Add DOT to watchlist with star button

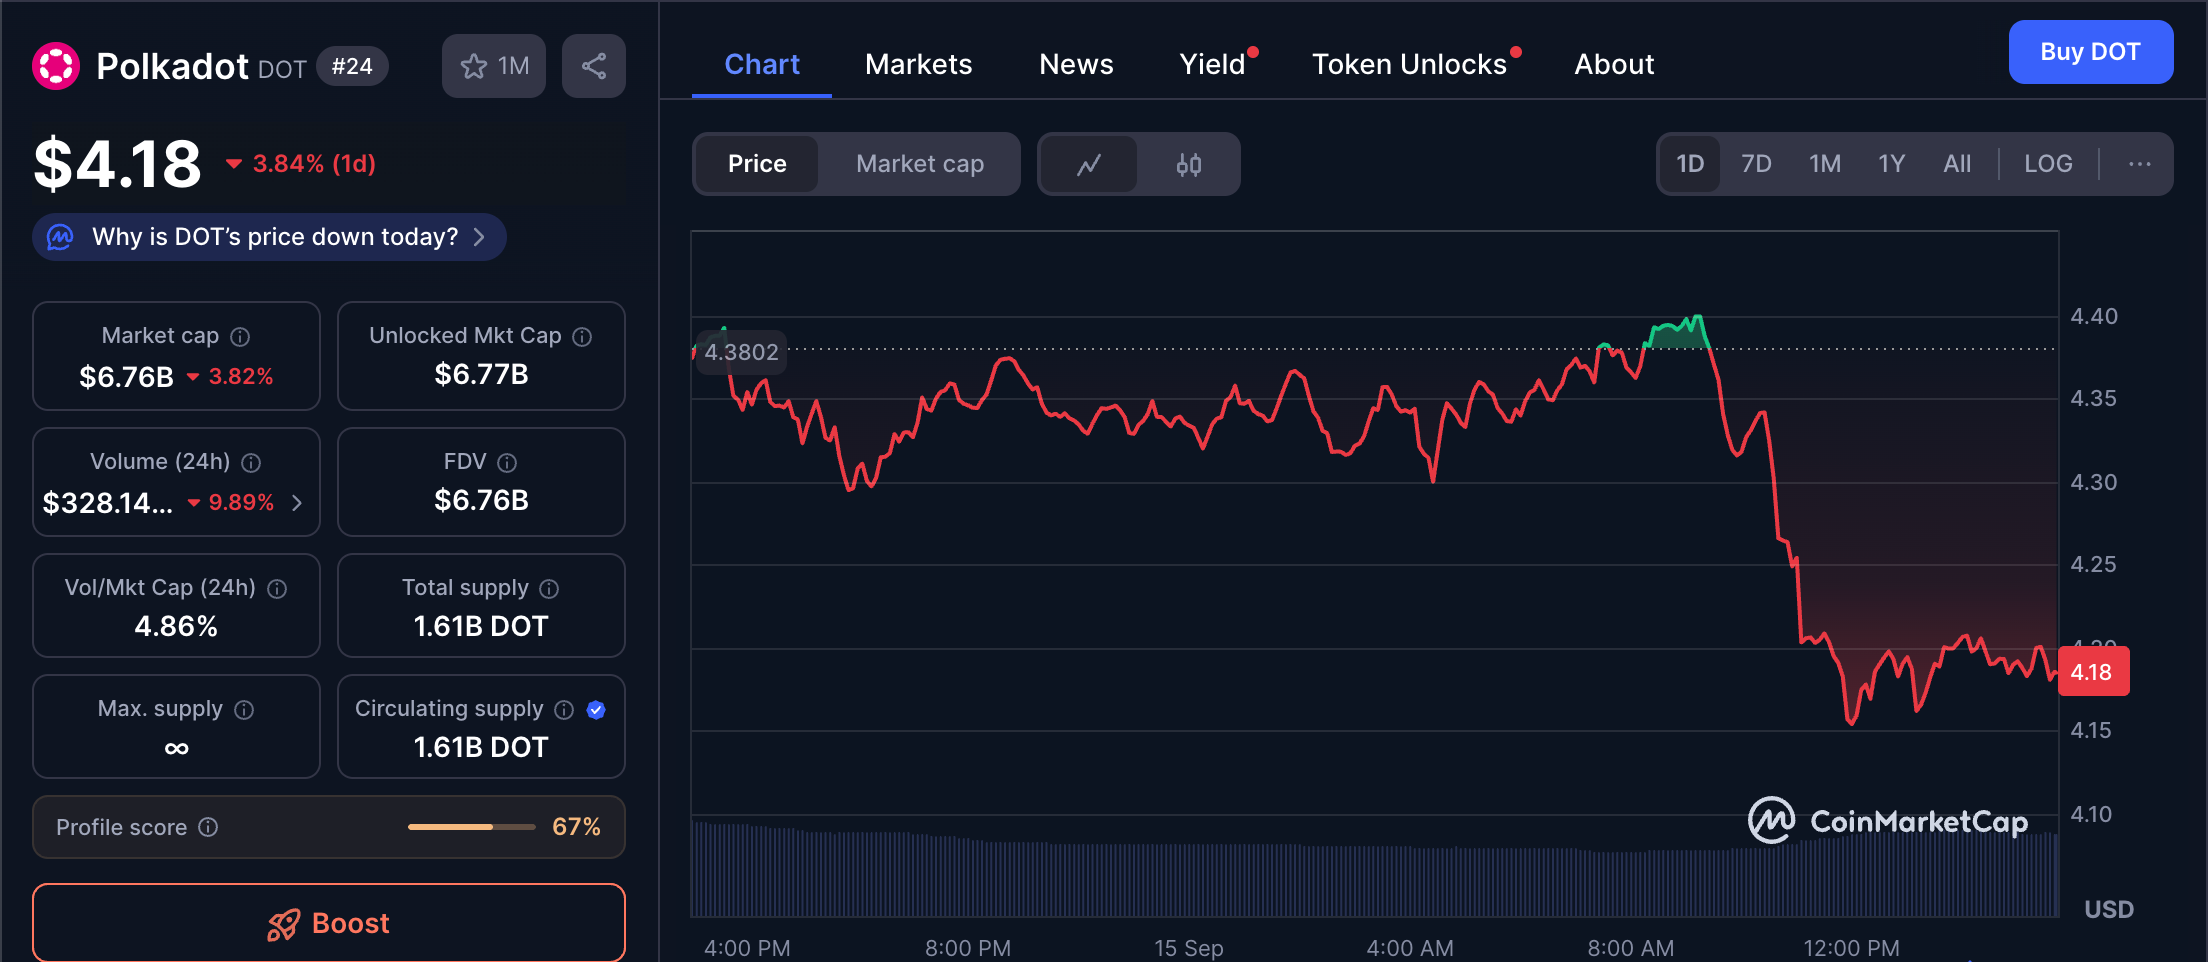pos(494,66)
